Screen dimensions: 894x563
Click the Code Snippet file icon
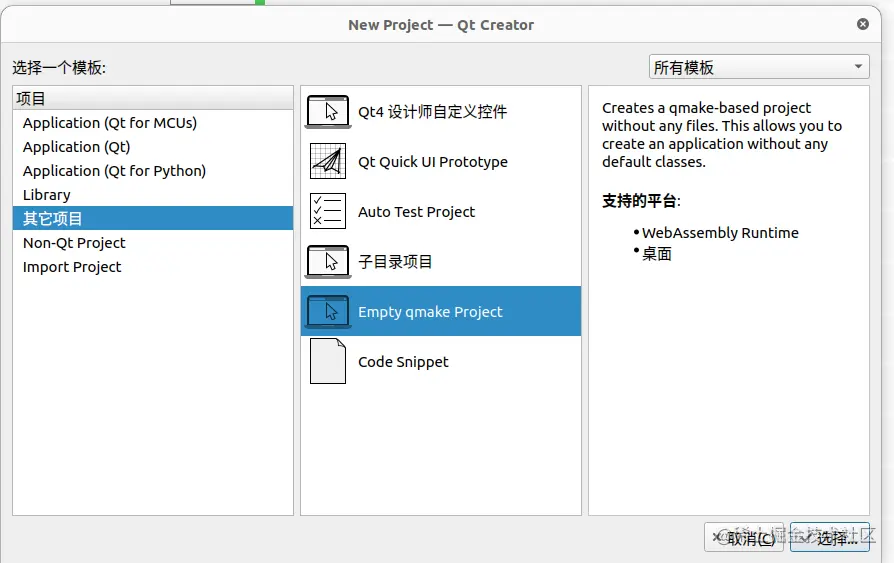(x=328, y=362)
